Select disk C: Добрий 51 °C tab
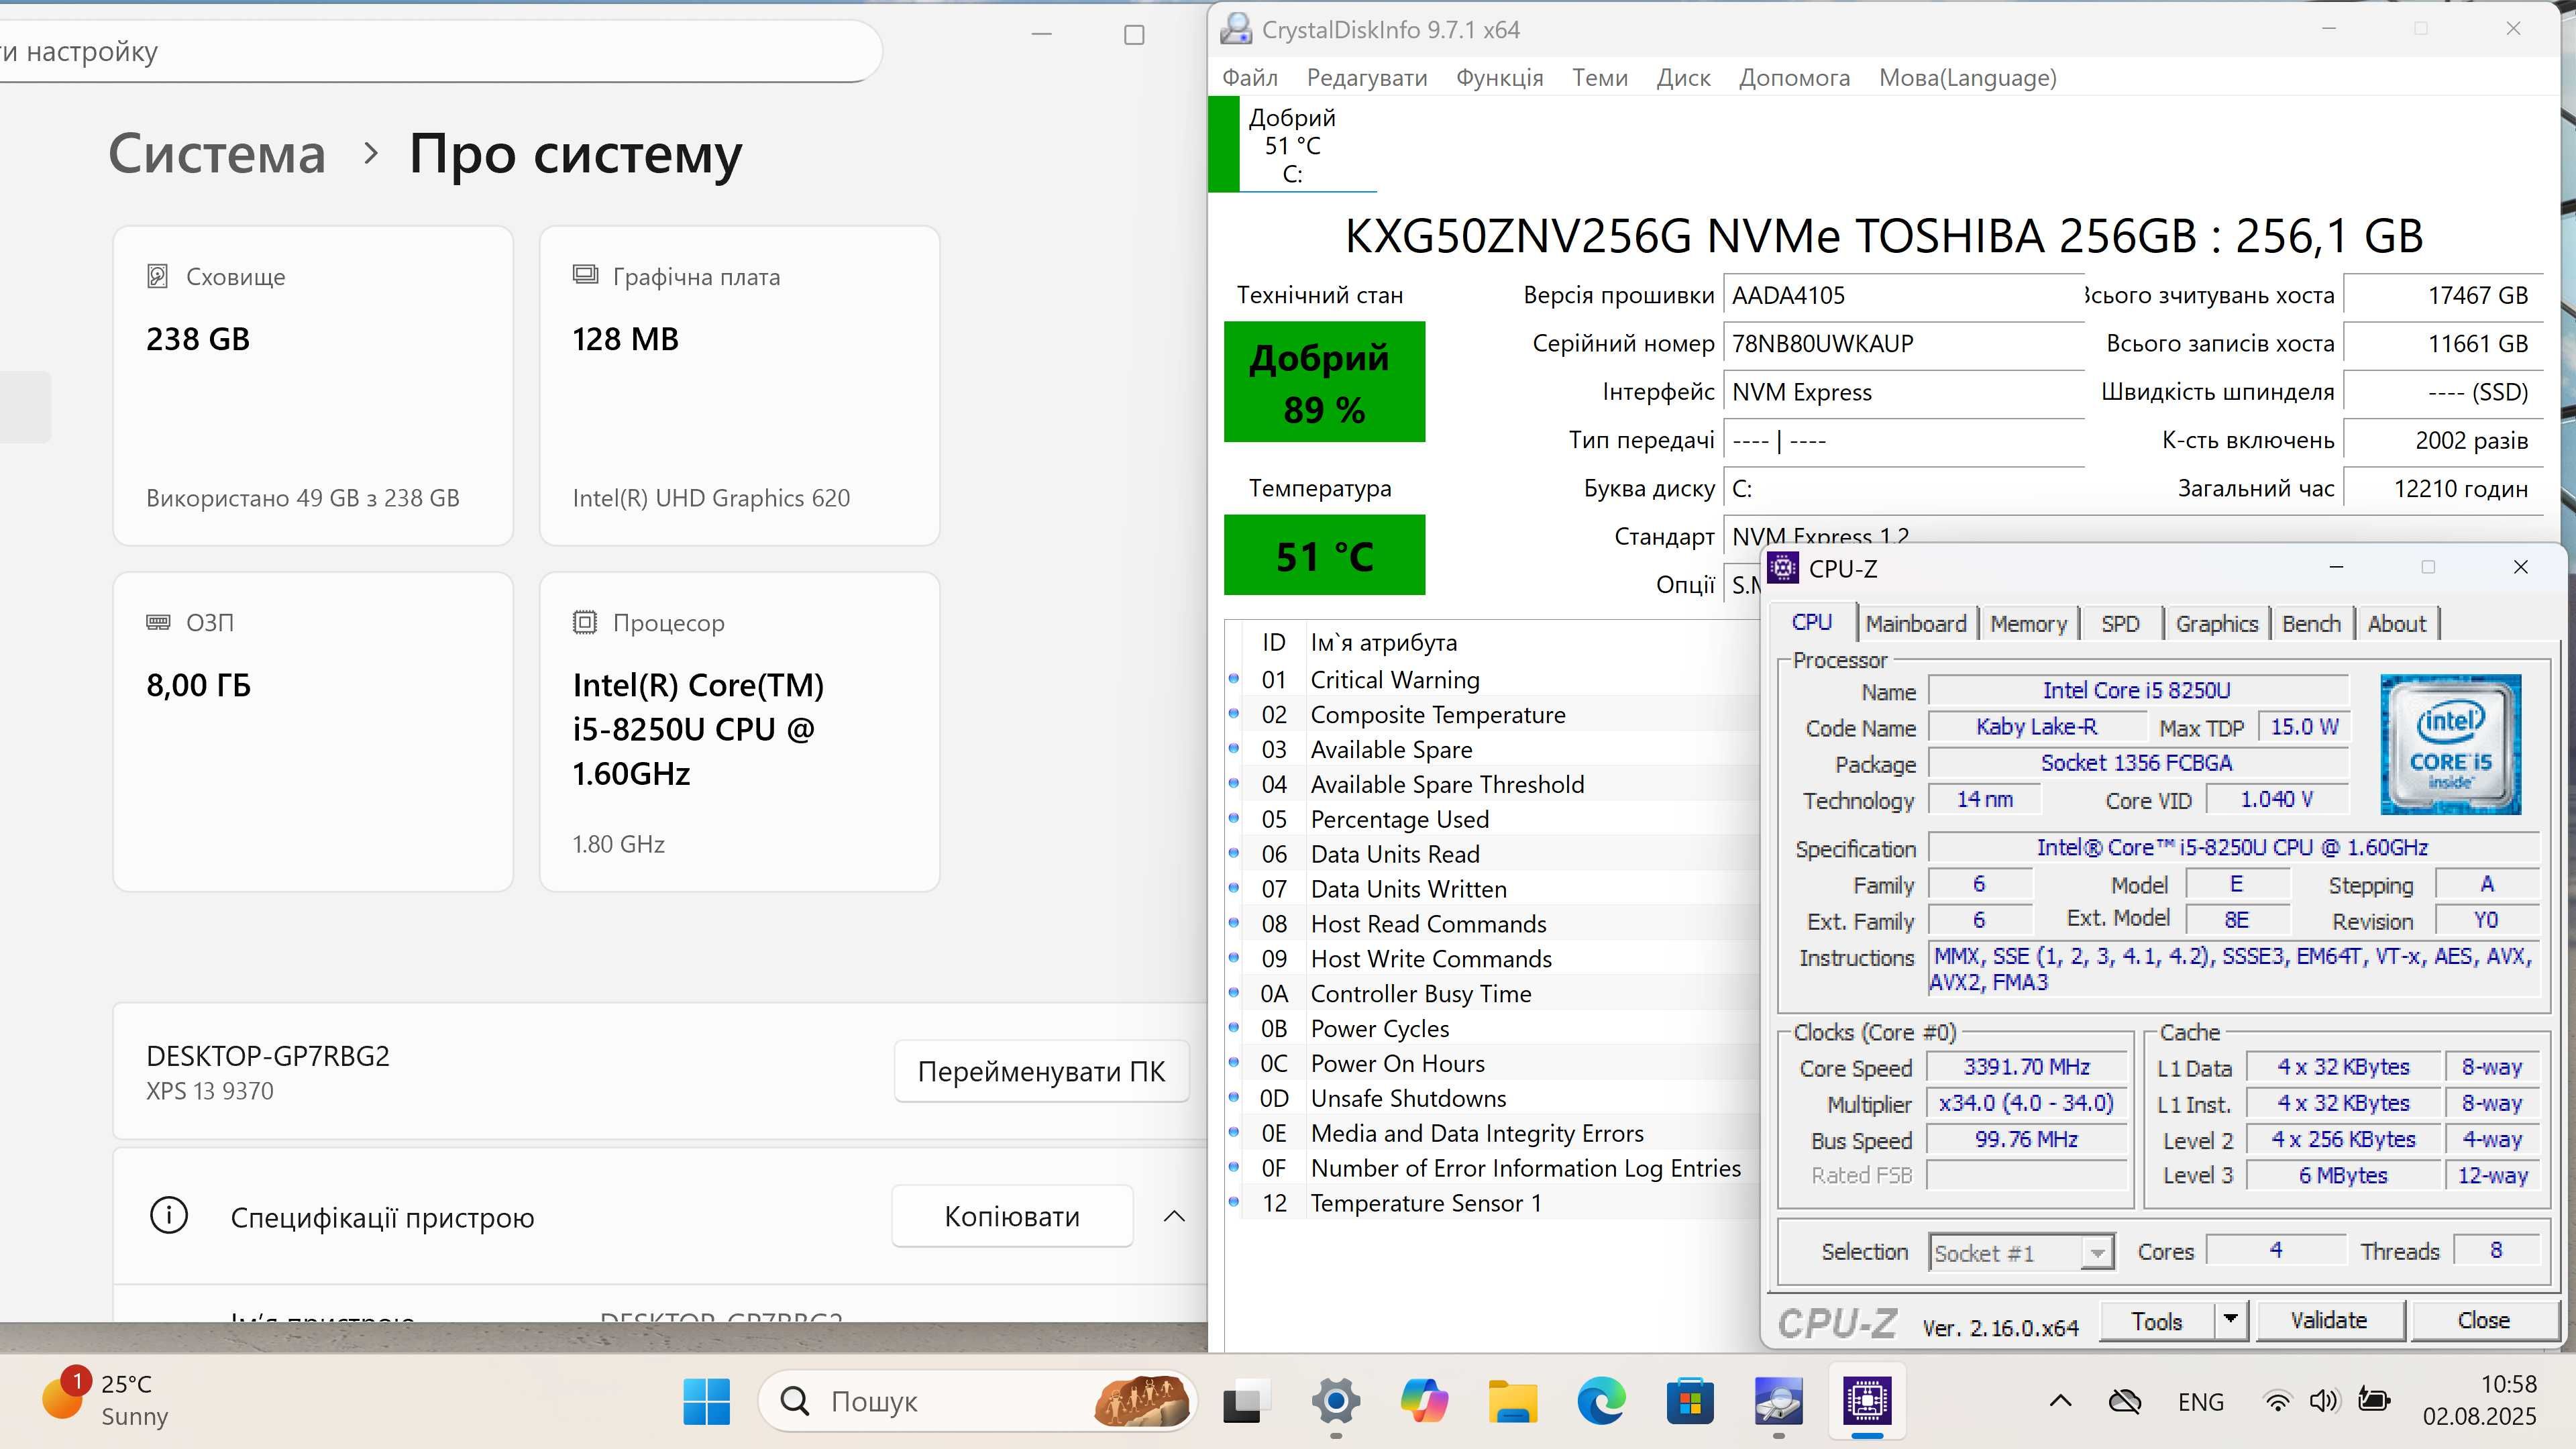2576x1449 pixels. click(x=1292, y=145)
